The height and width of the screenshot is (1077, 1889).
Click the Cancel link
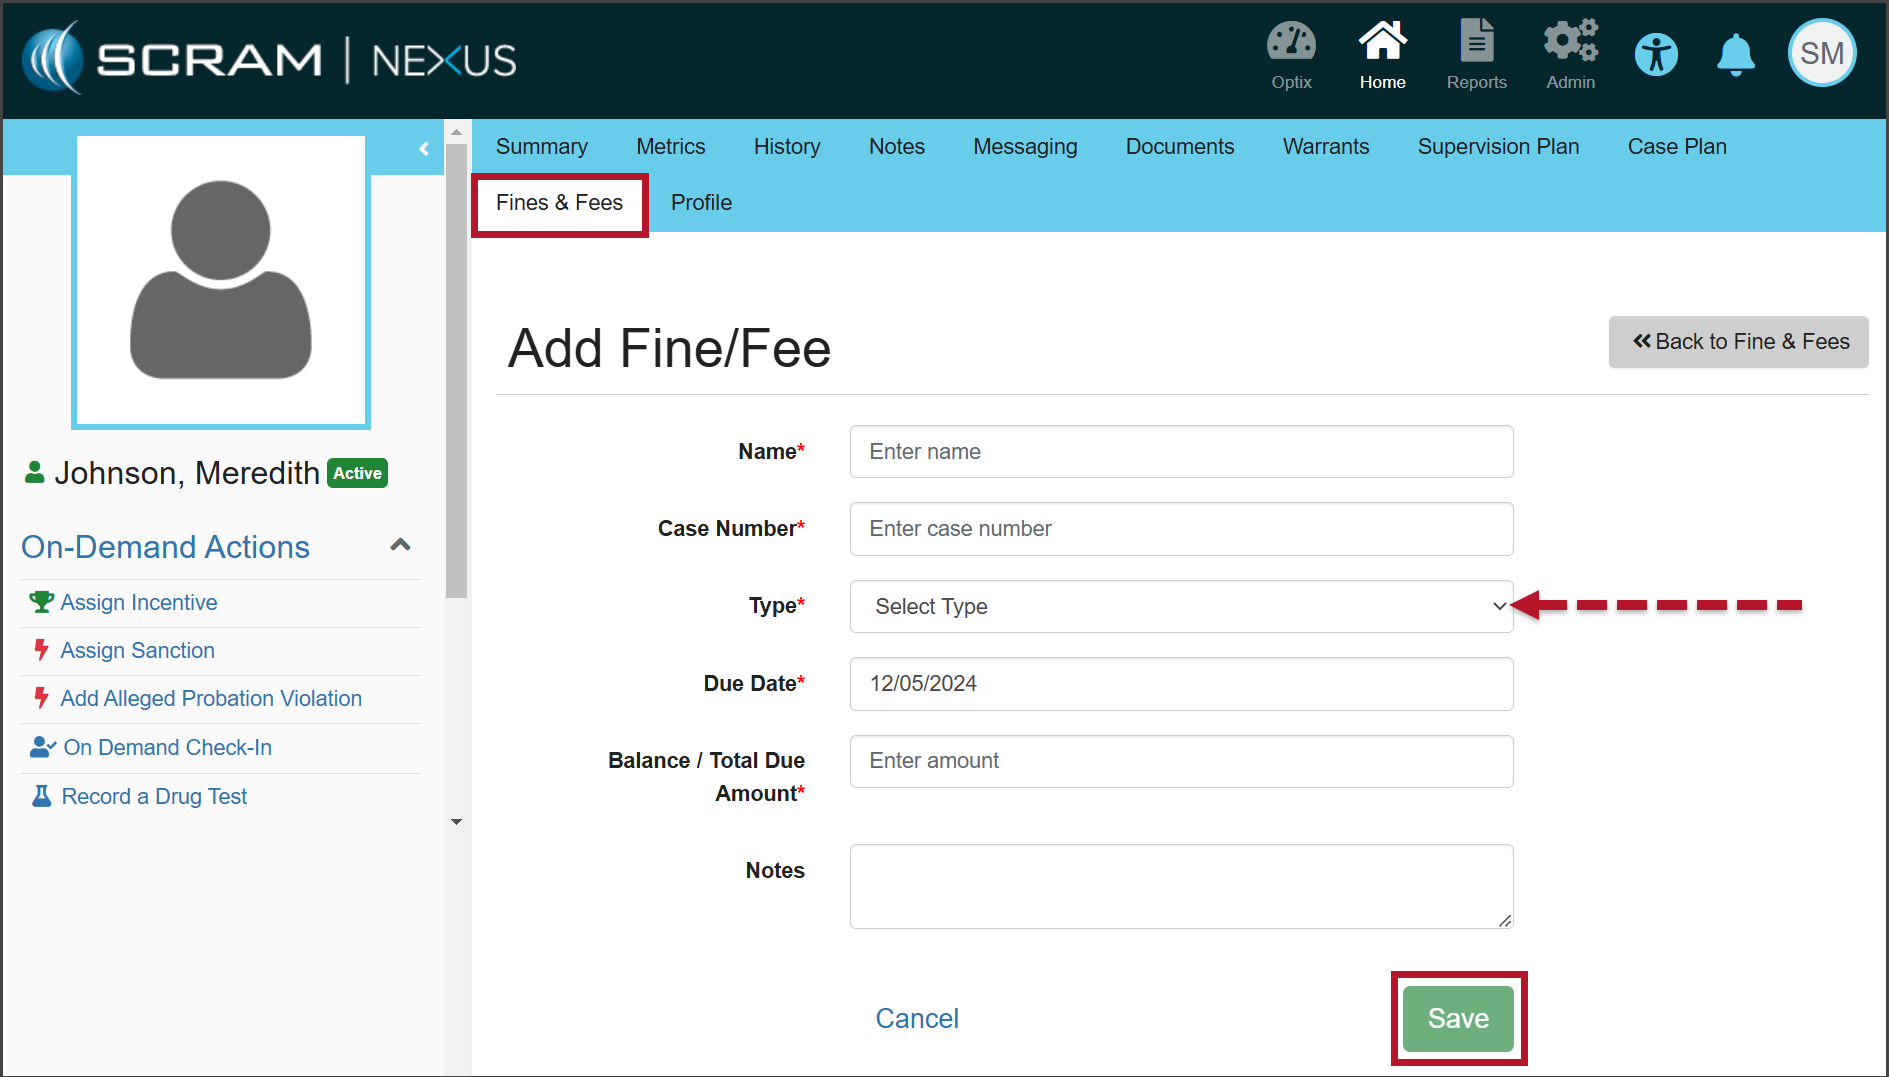coord(916,1018)
